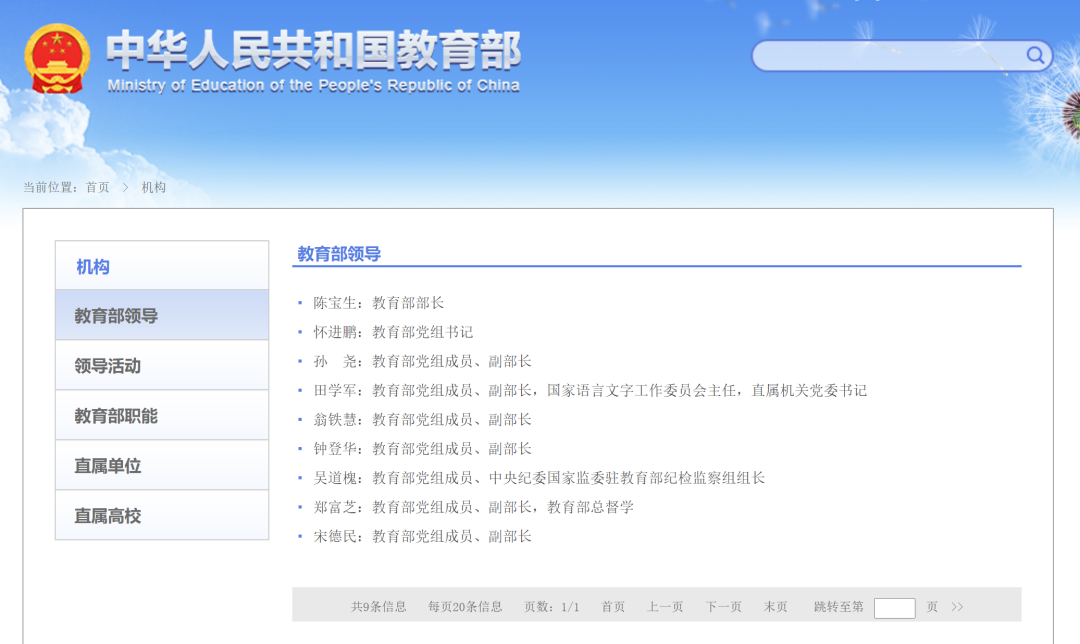The width and height of the screenshot is (1080, 644).
Task: Click 末页 last page link
Action: tap(776, 607)
